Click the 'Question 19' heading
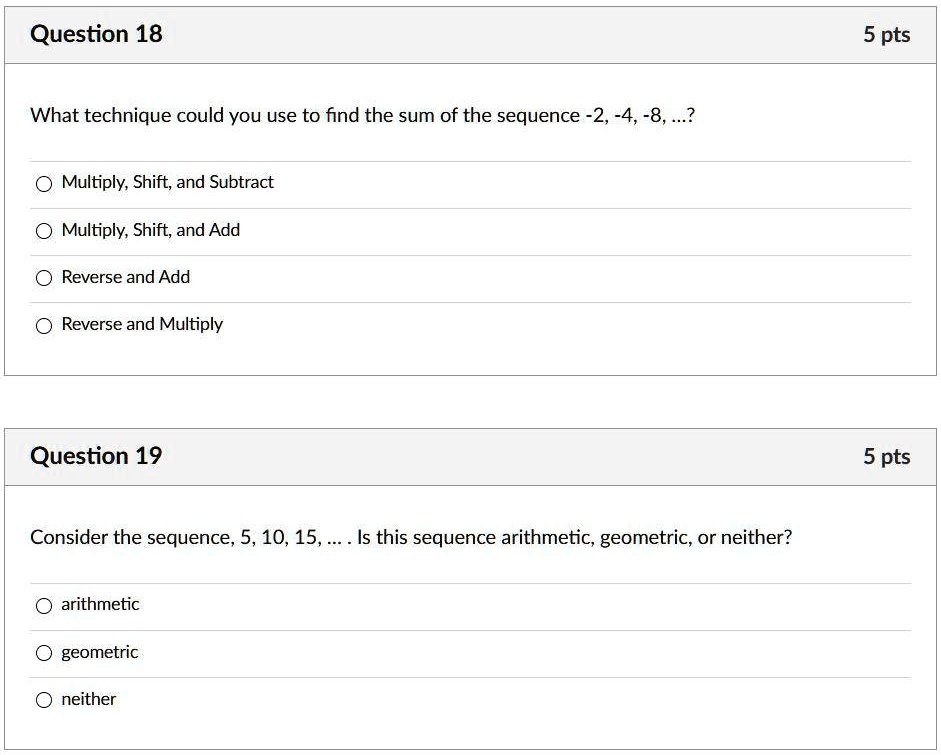The width and height of the screenshot is (941, 755). point(96,456)
